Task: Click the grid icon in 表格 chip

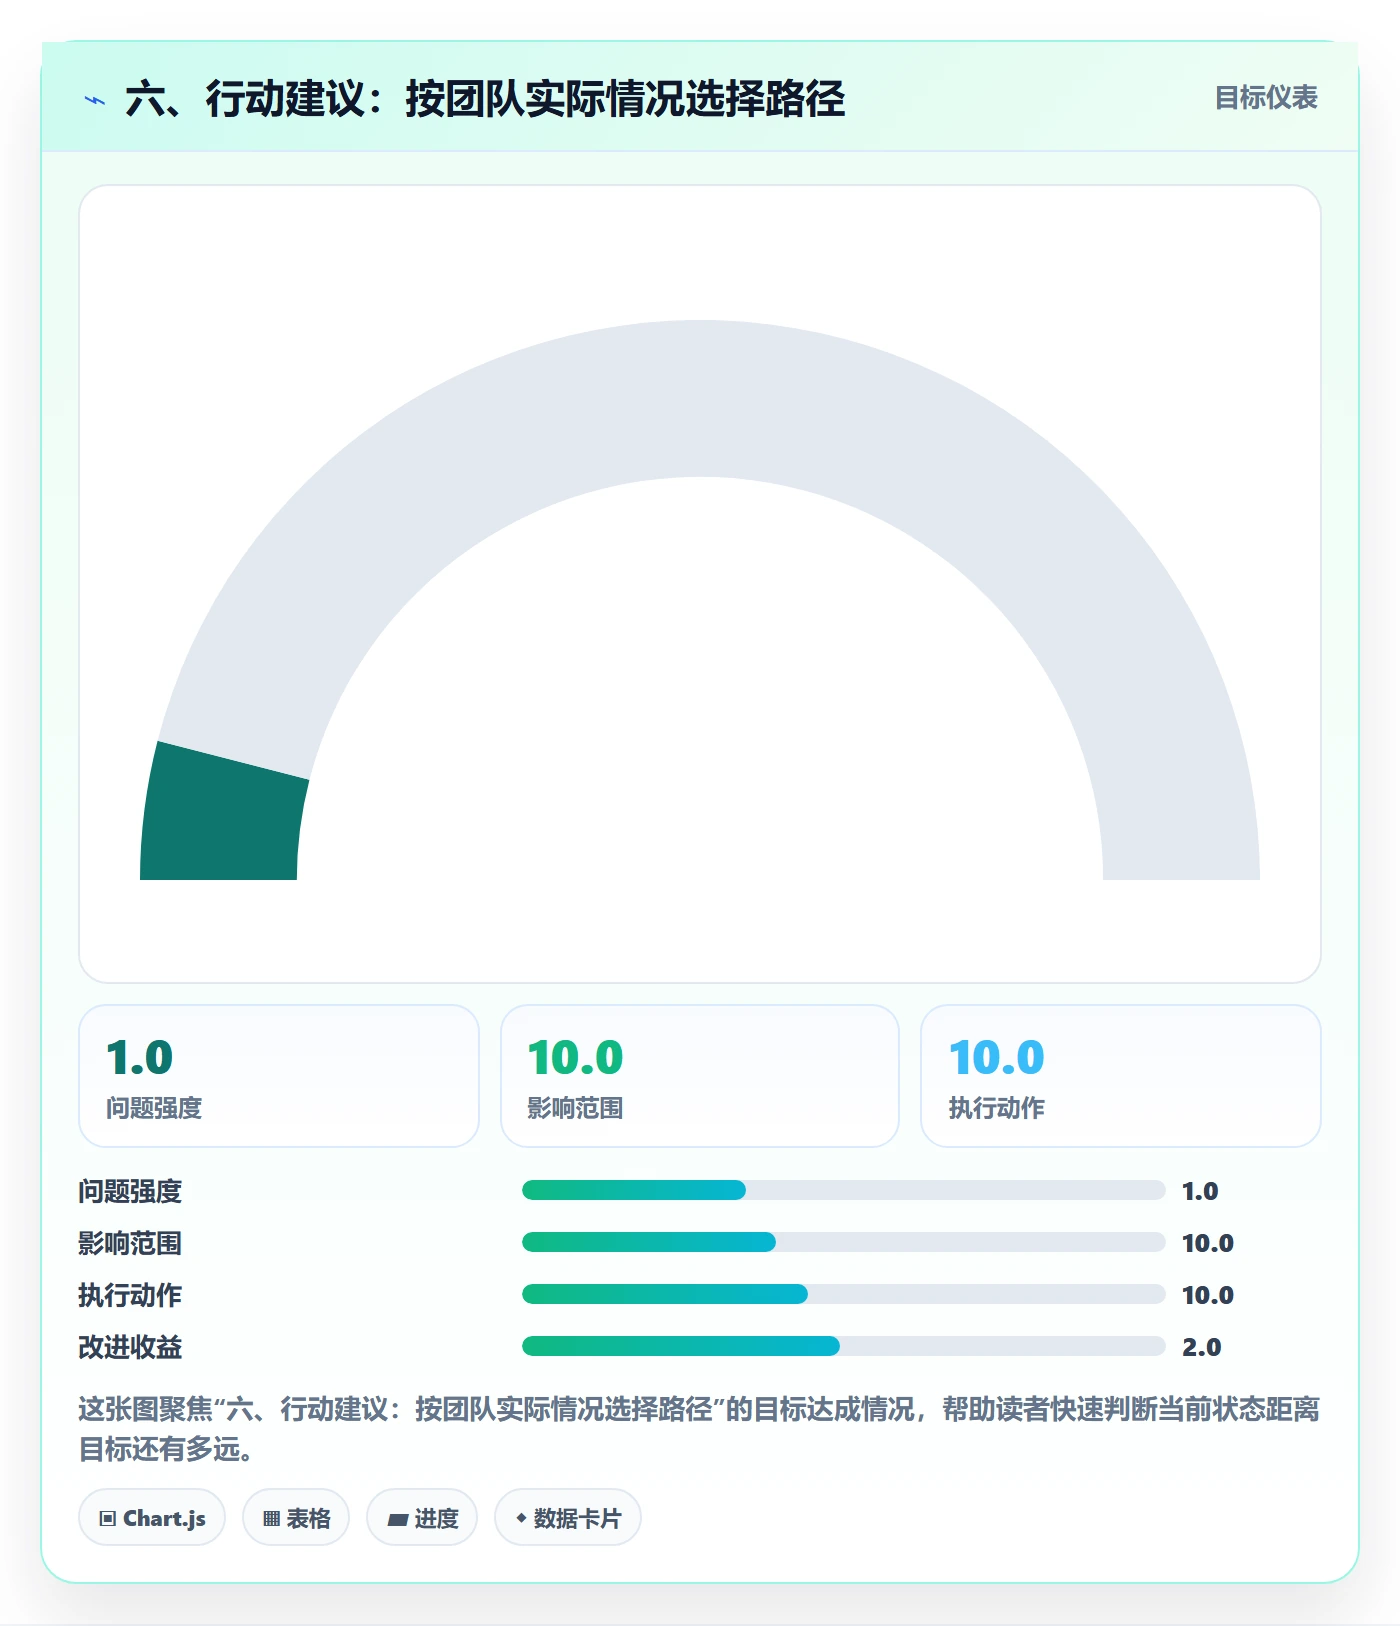Action: tap(271, 1519)
